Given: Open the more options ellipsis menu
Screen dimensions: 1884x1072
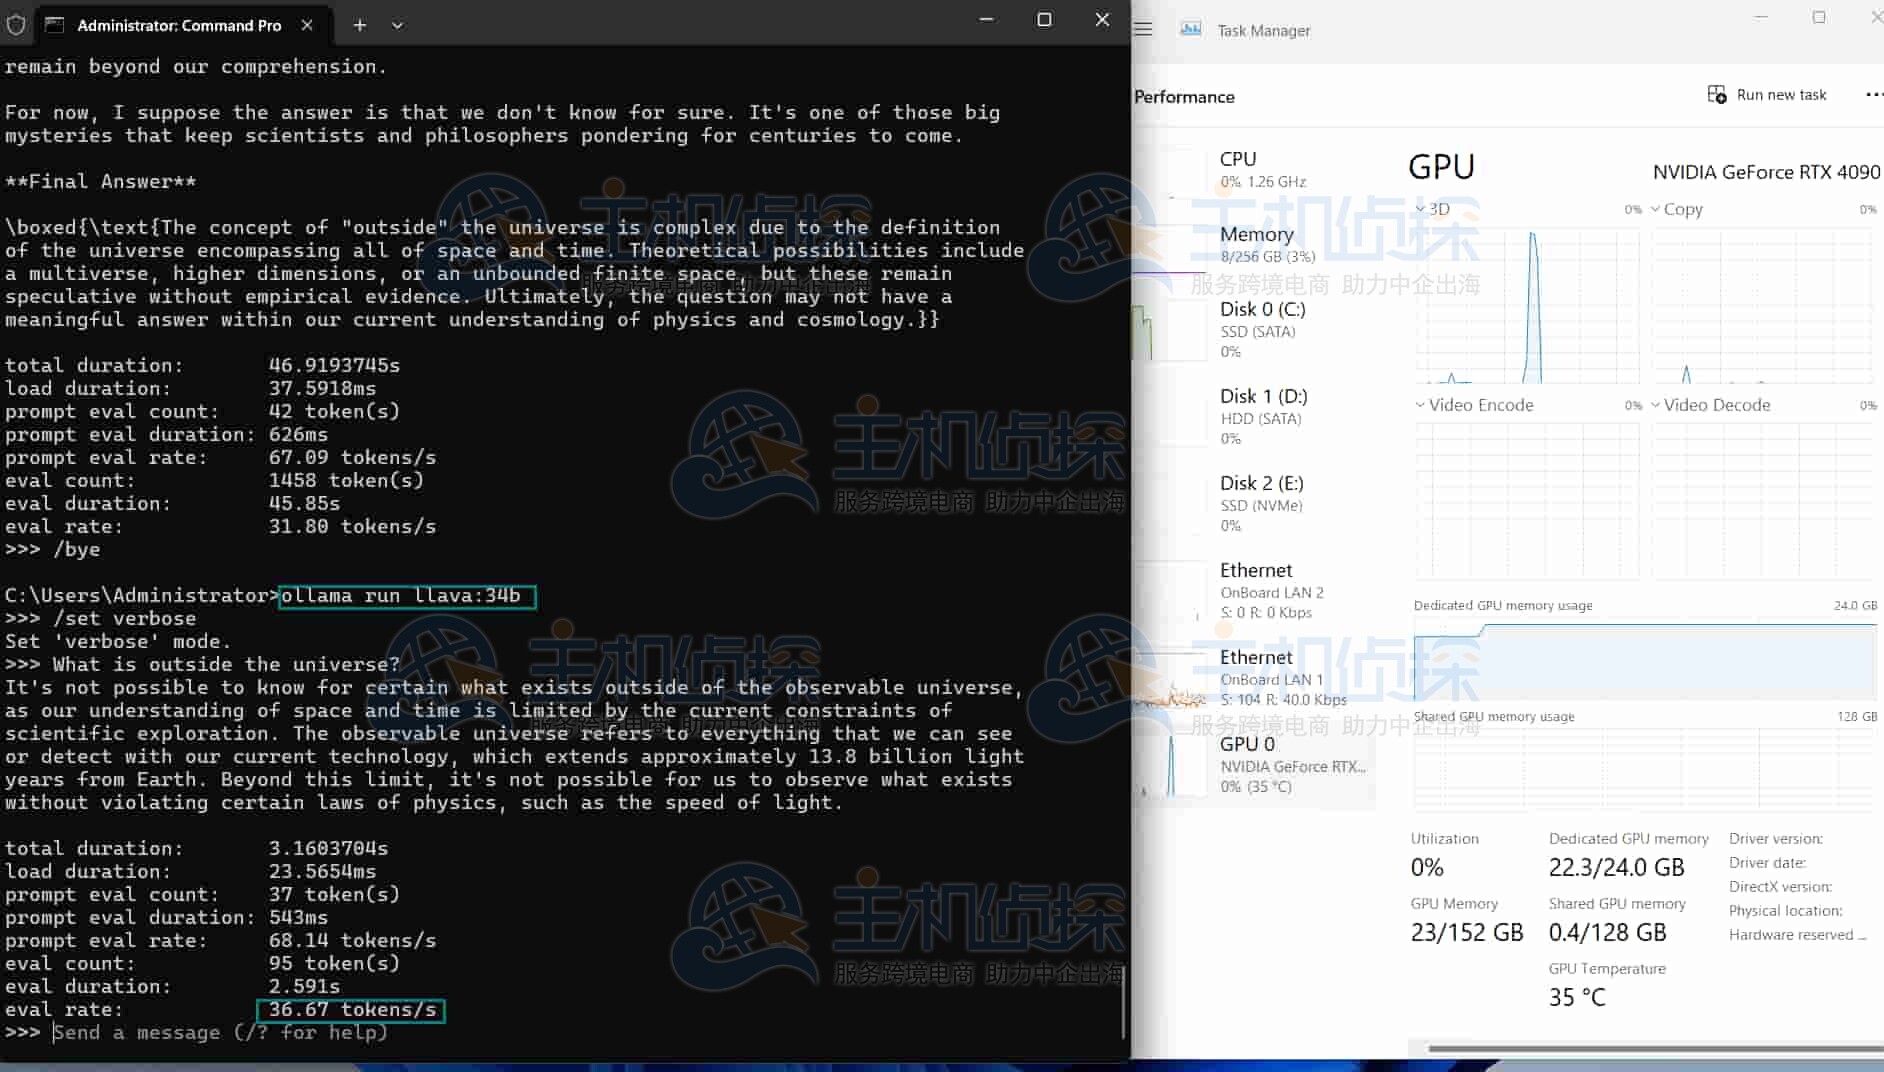Looking at the screenshot, I should (x=1875, y=94).
